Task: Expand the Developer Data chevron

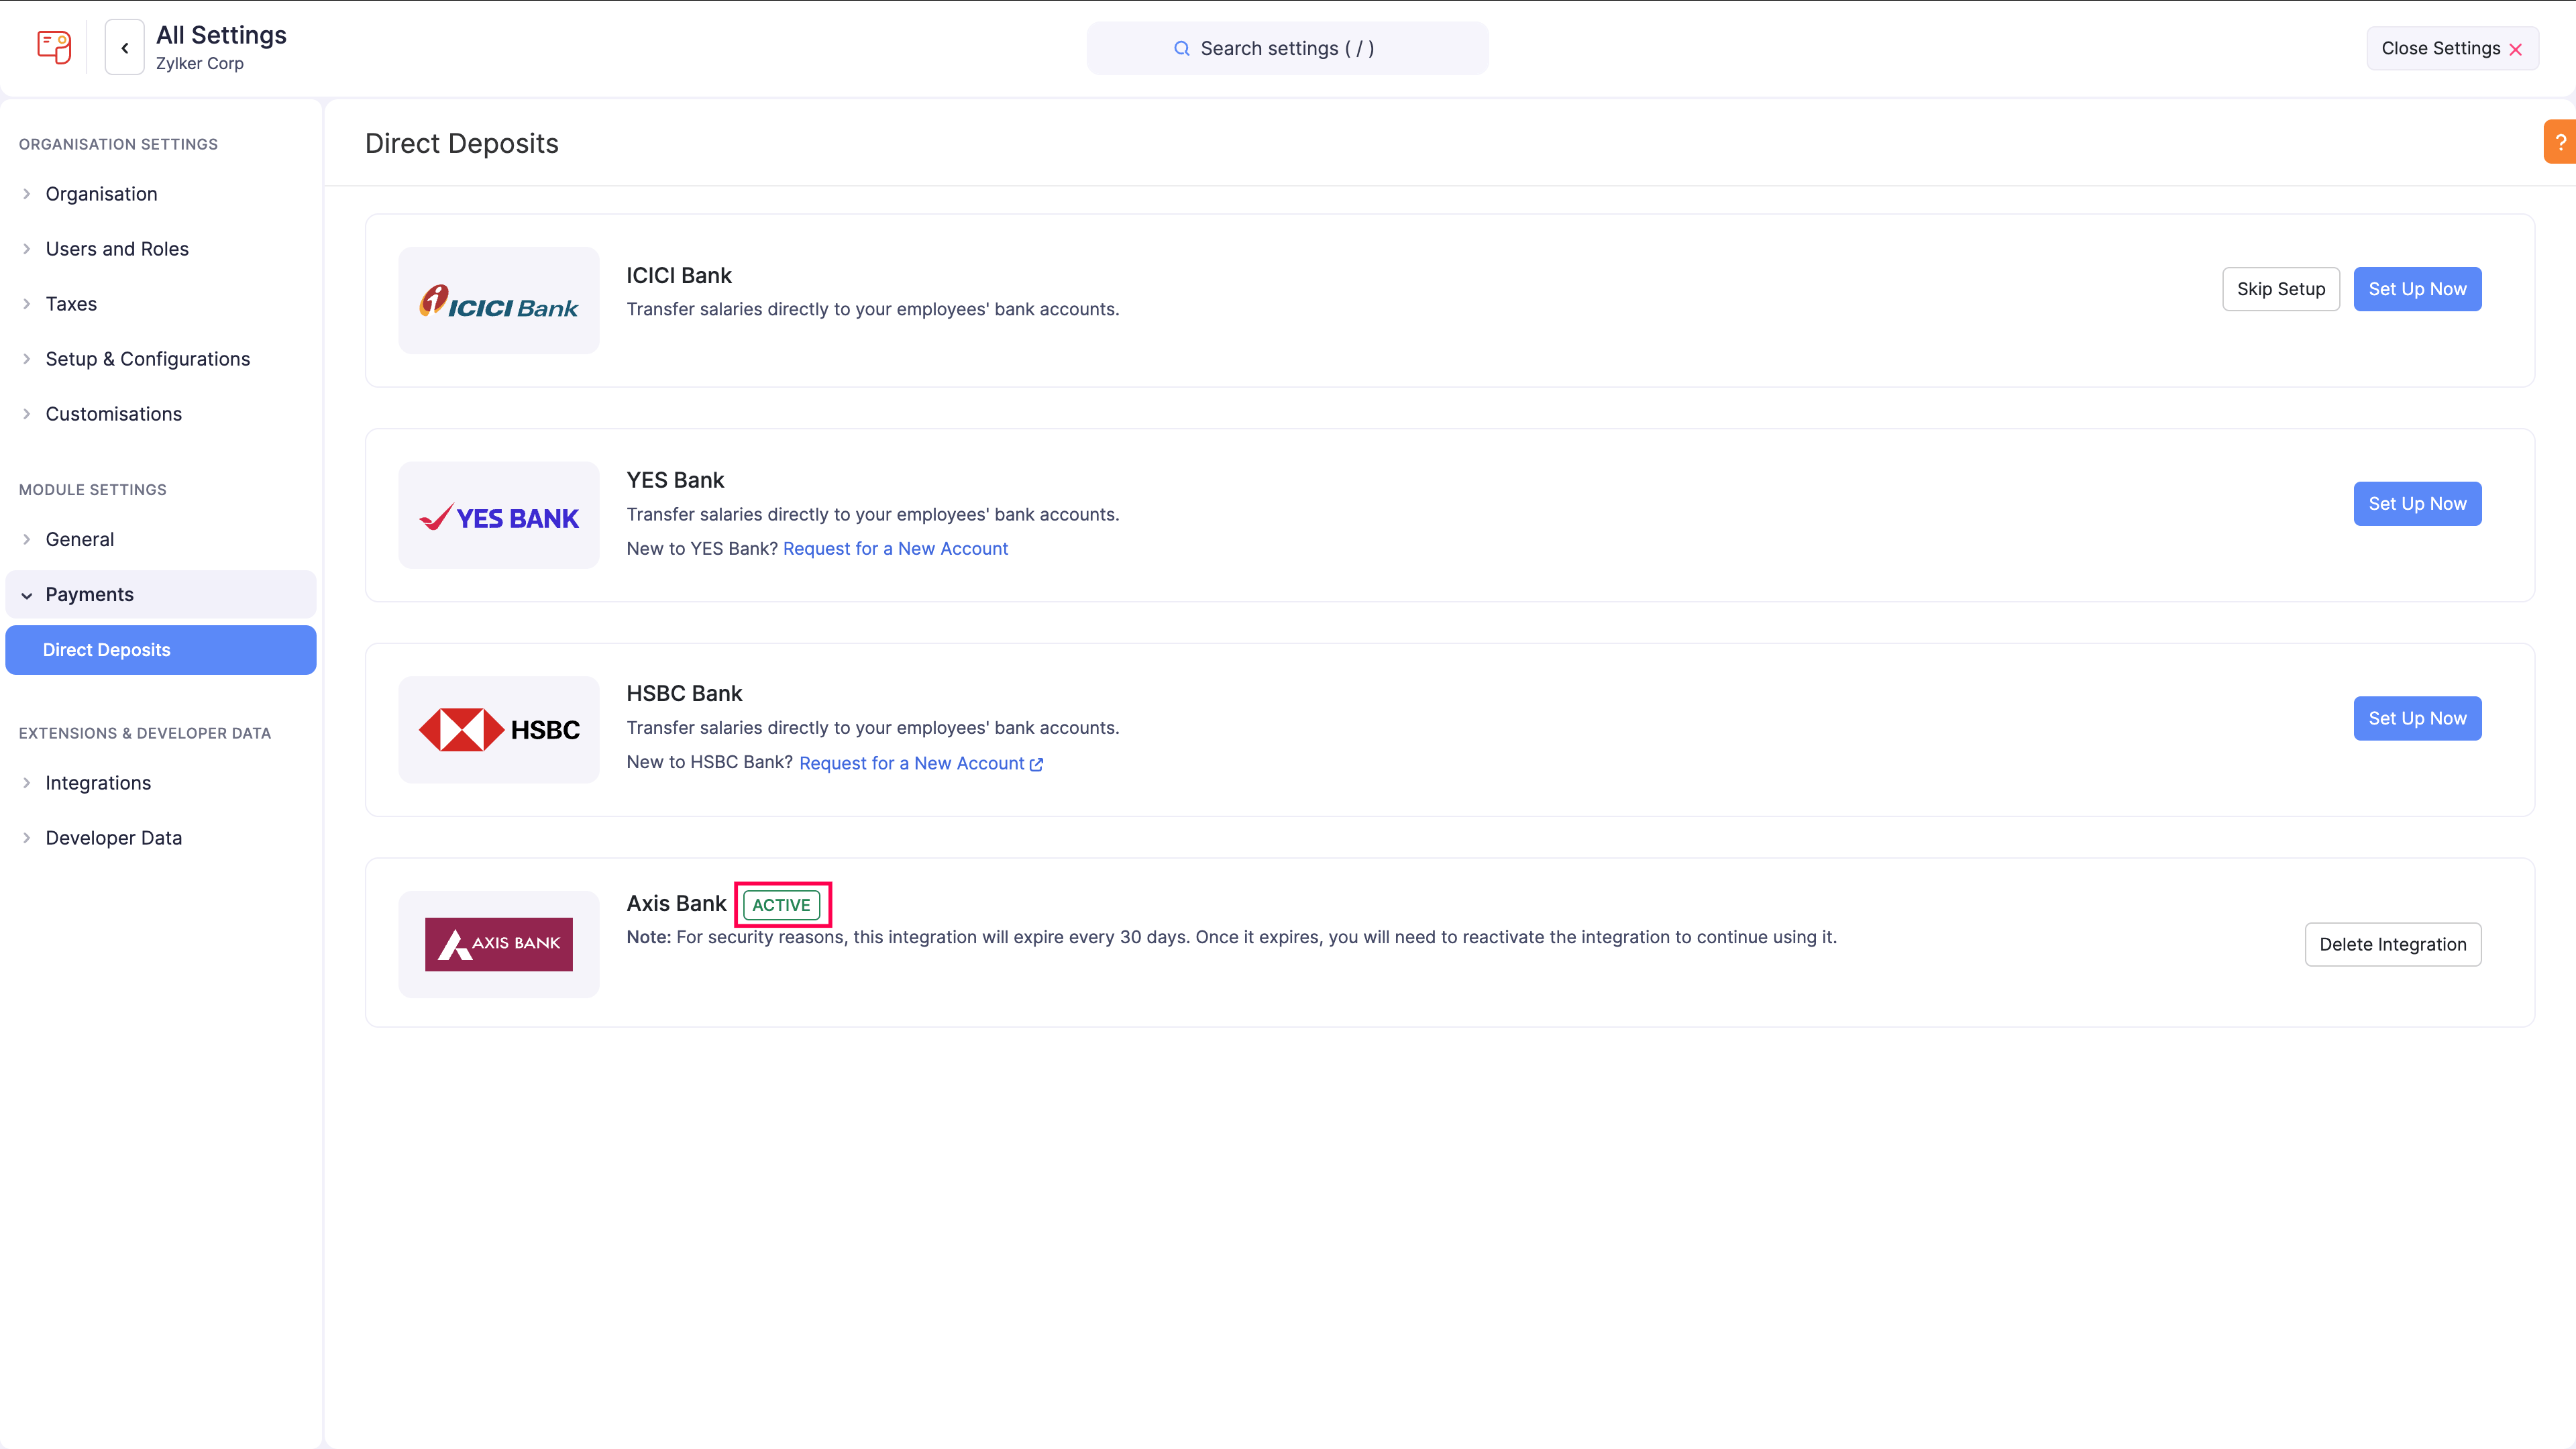Action: pyautogui.click(x=27, y=838)
